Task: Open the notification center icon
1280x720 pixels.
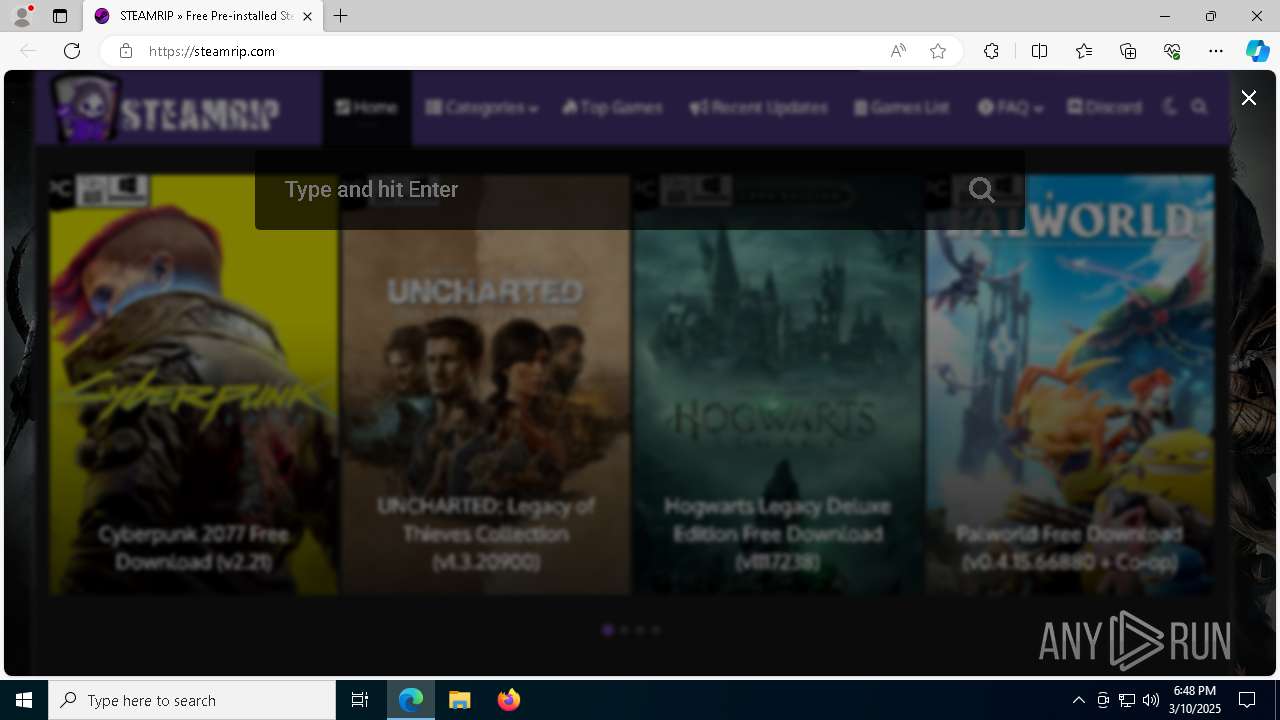Action: tap(1248, 700)
